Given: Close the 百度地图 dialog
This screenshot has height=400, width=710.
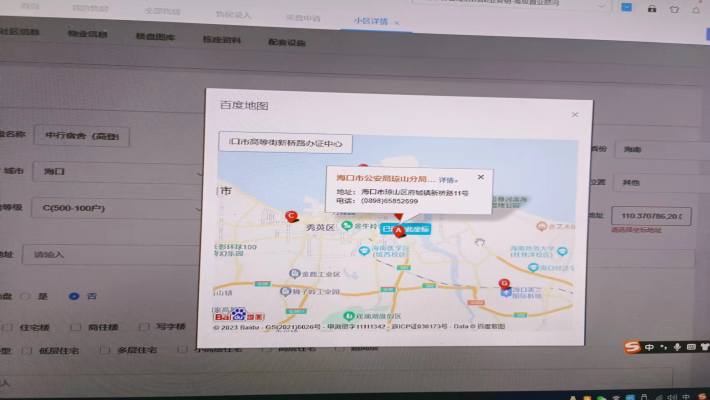Looking at the screenshot, I should pos(575,115).
